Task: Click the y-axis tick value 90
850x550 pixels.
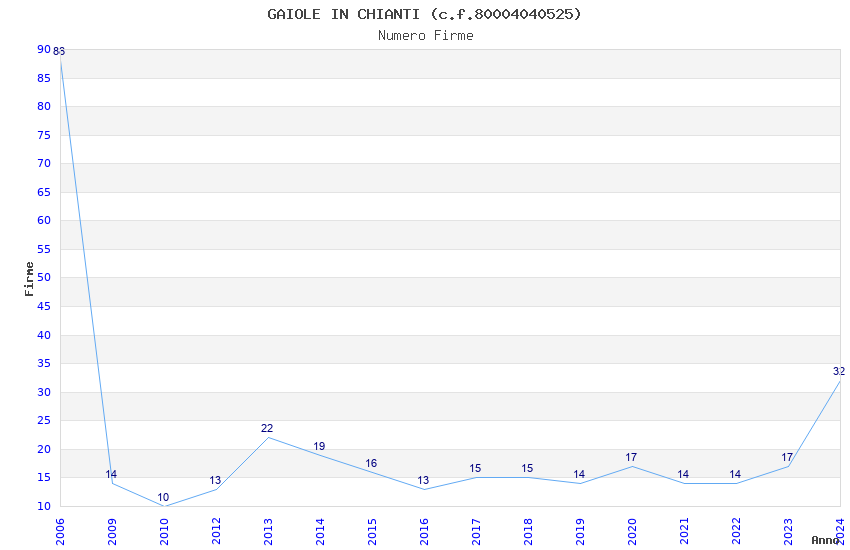Action: coord(44,49)
